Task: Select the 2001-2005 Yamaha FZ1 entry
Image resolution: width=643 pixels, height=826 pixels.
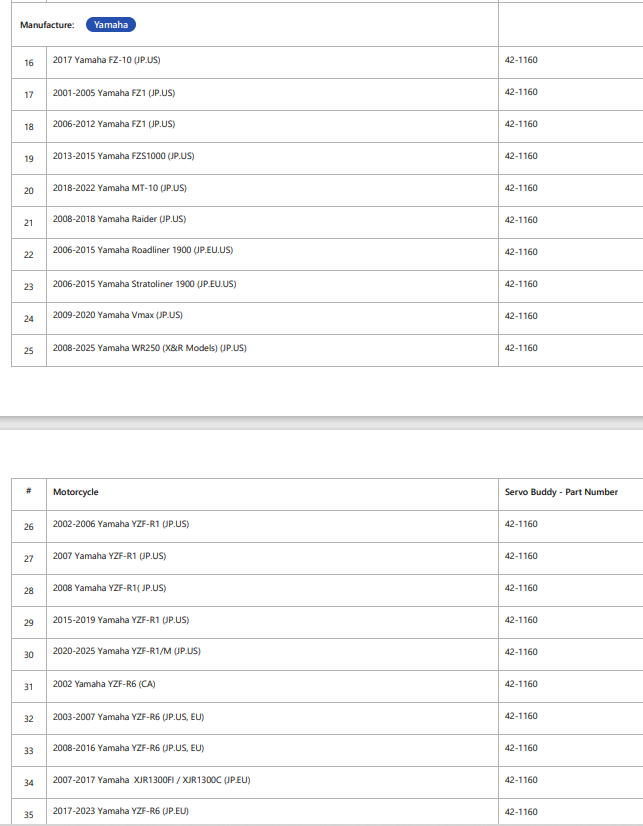Action: pos(114,93)
